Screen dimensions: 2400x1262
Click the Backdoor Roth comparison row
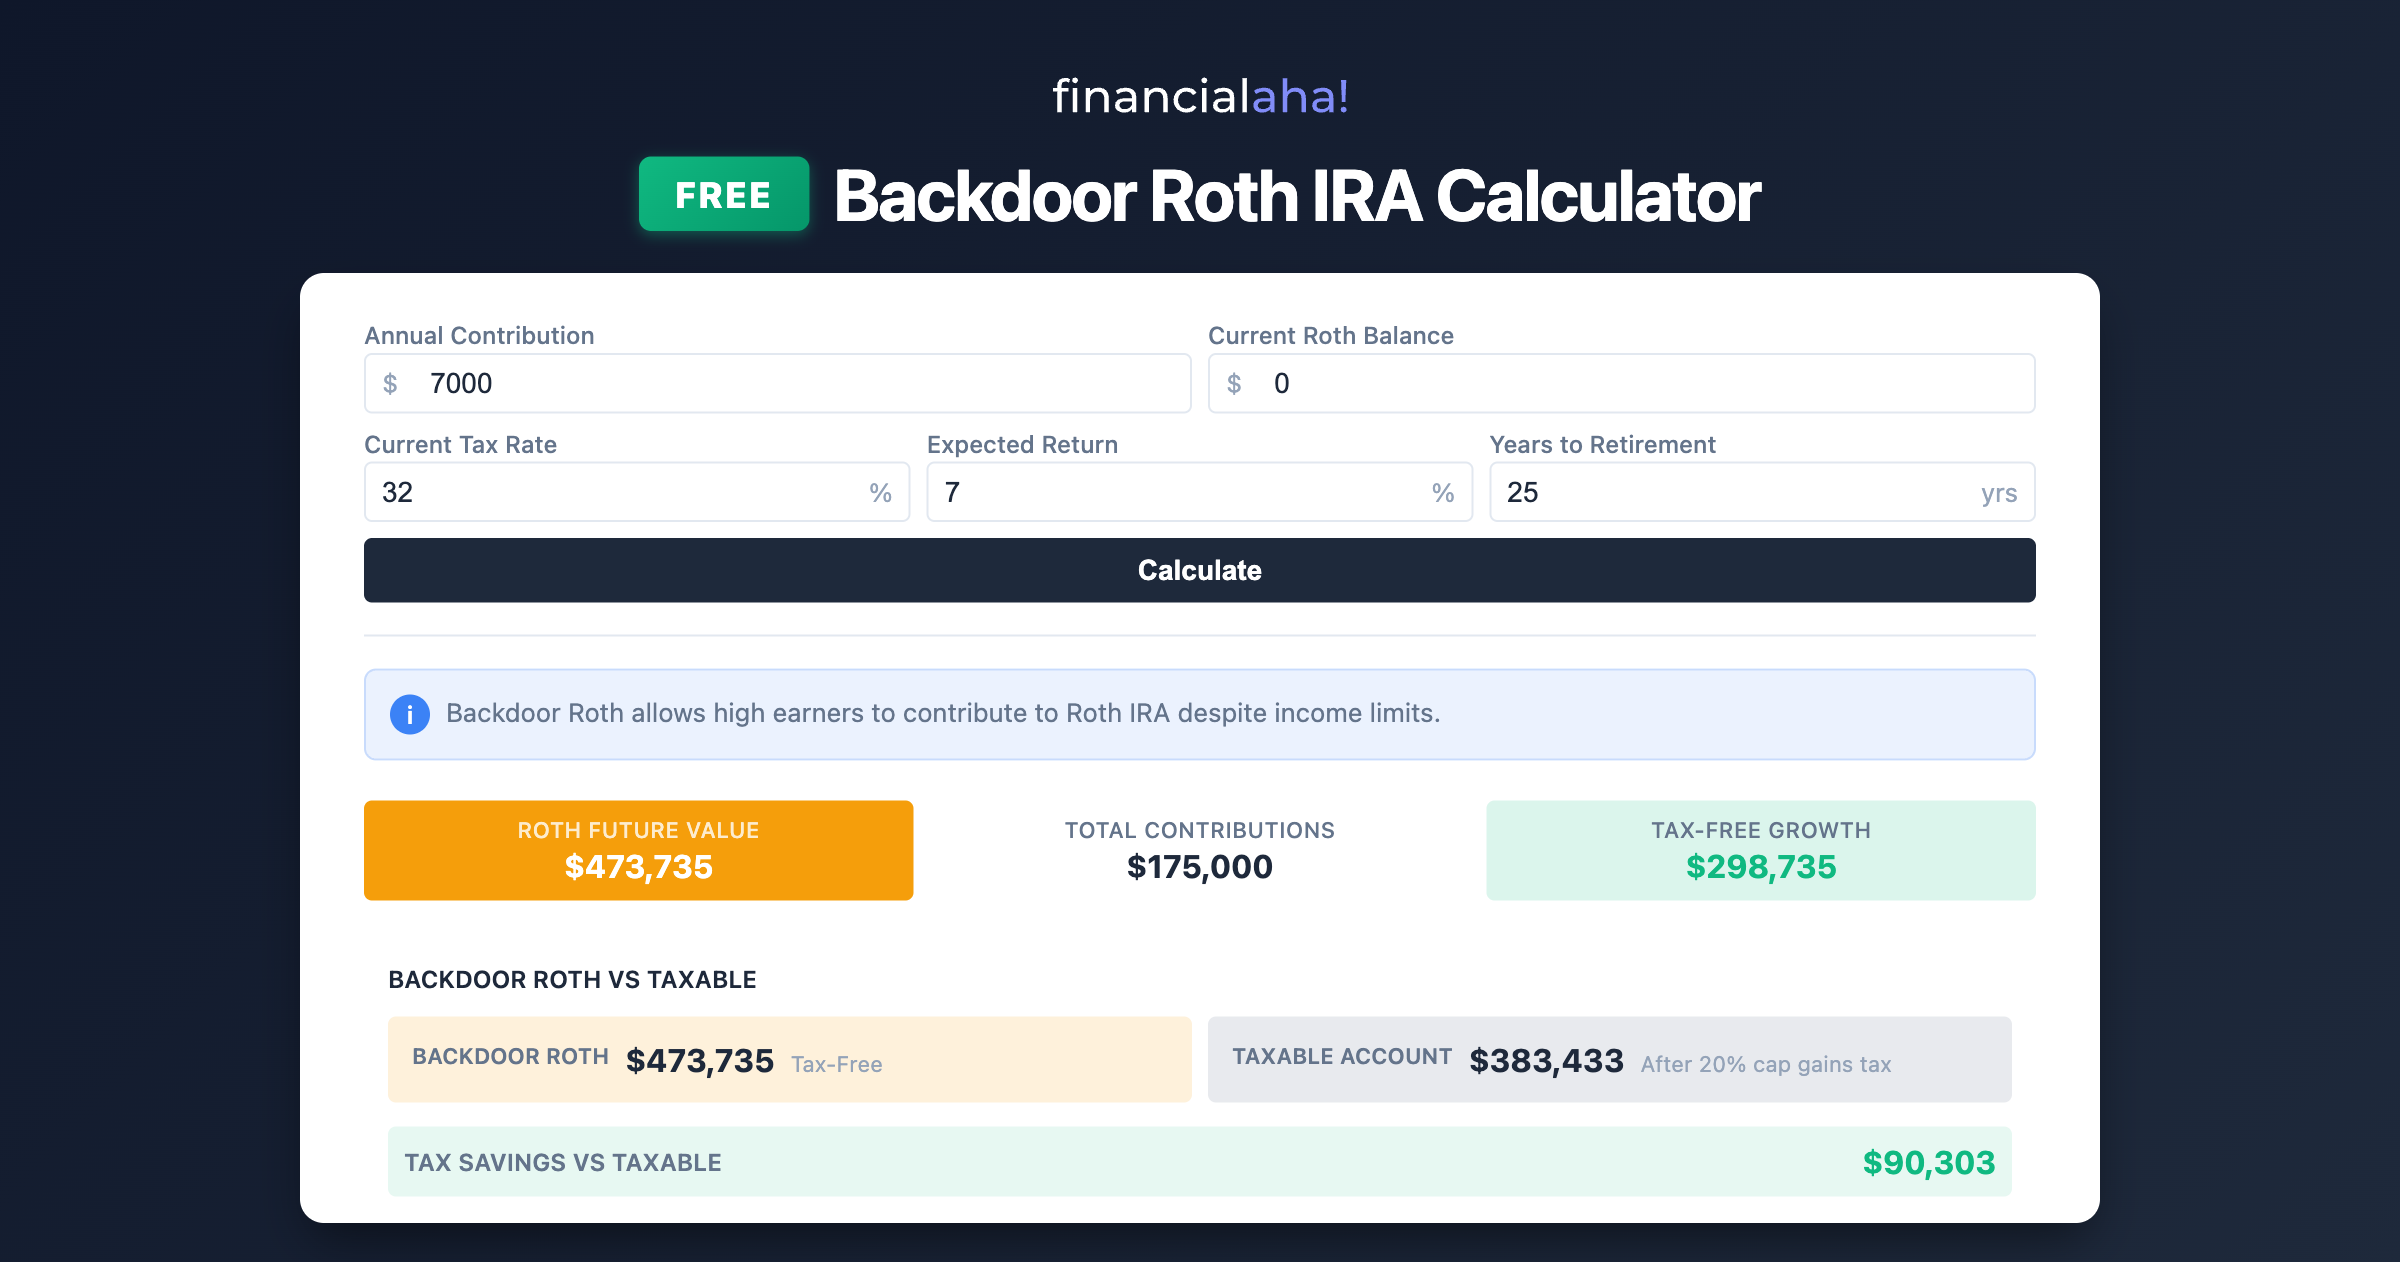pos(790,1059)
